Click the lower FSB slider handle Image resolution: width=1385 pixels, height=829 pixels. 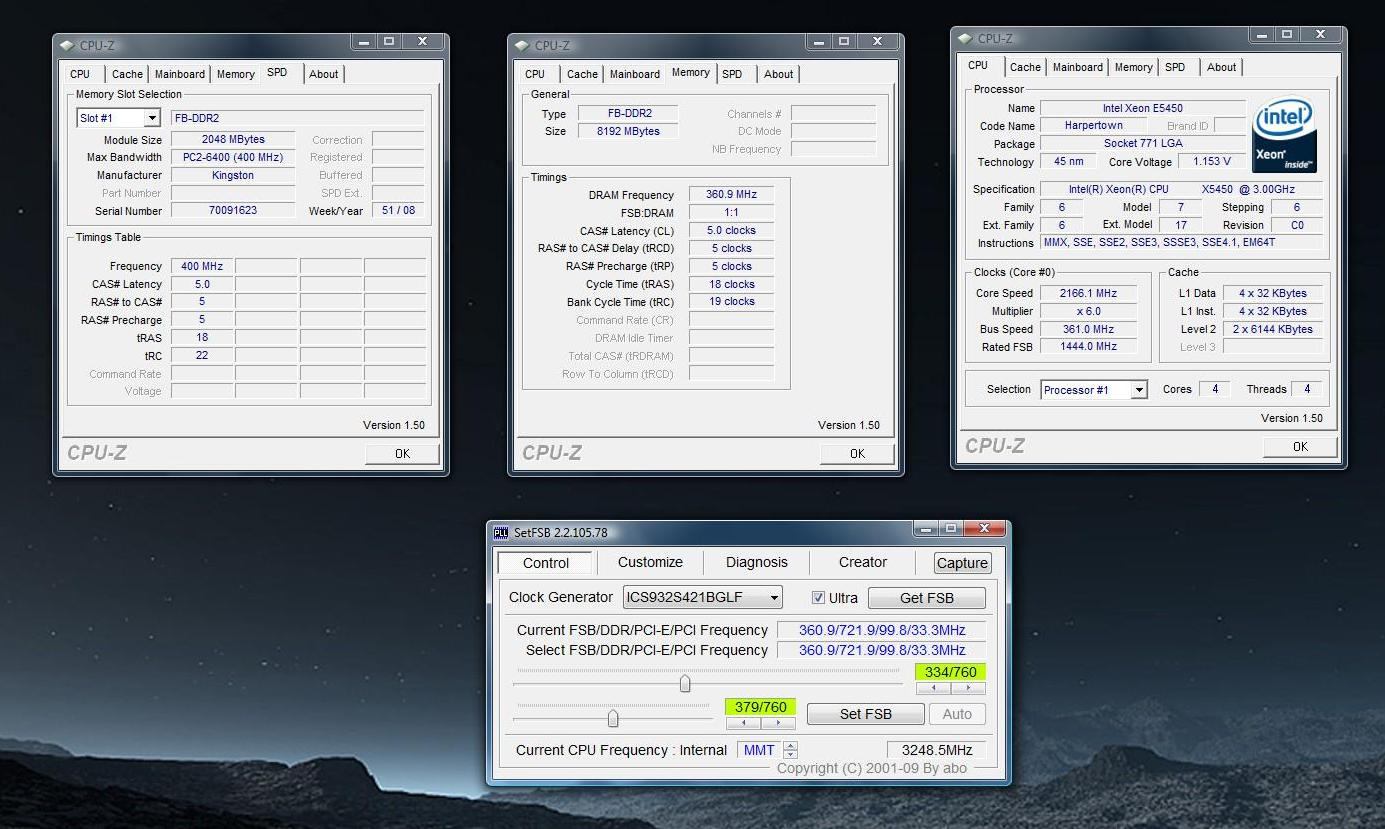tap(613, 718)
